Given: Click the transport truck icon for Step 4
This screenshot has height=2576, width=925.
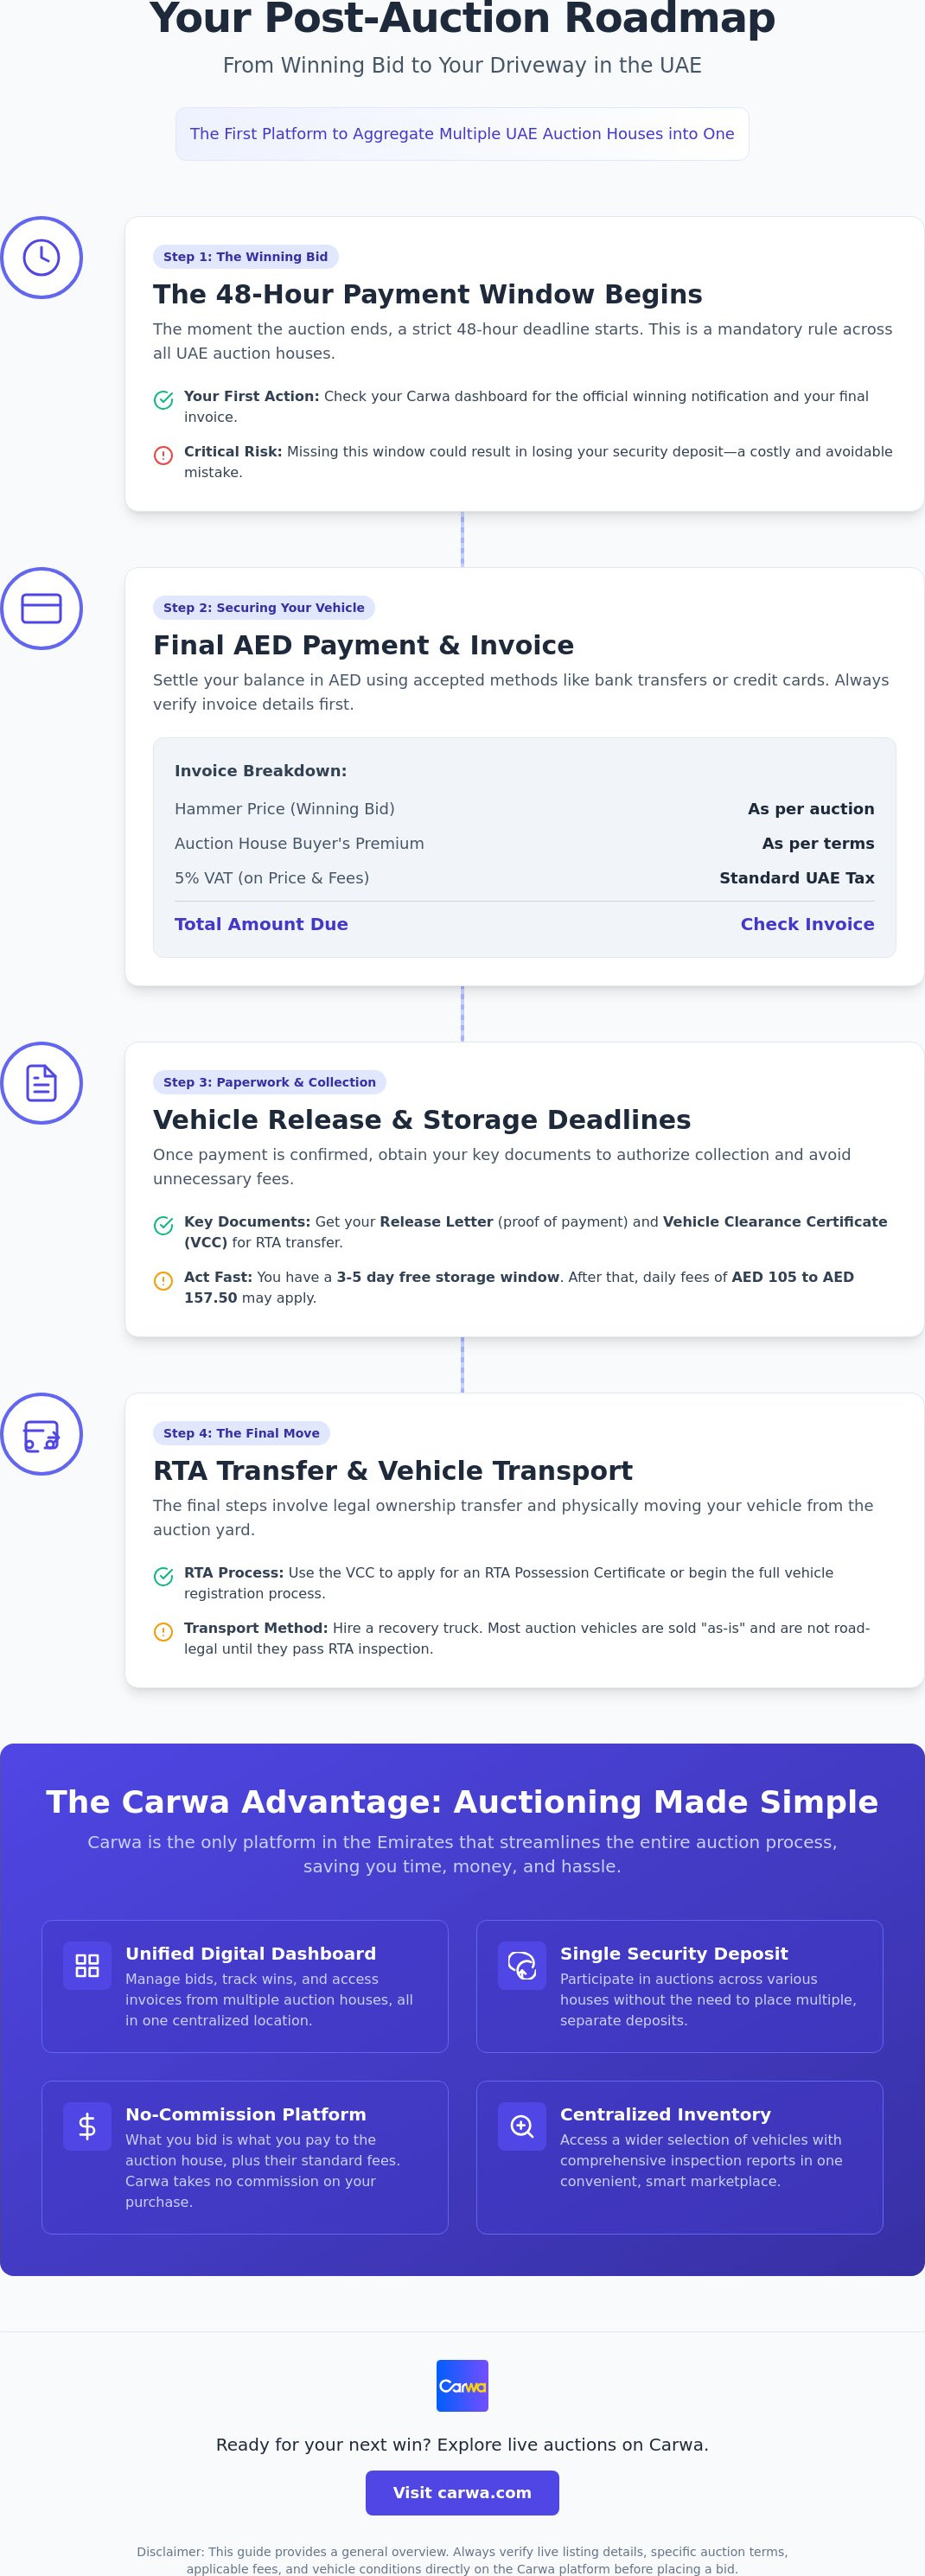Looking at the screenshot, I should click(41, 1435).
